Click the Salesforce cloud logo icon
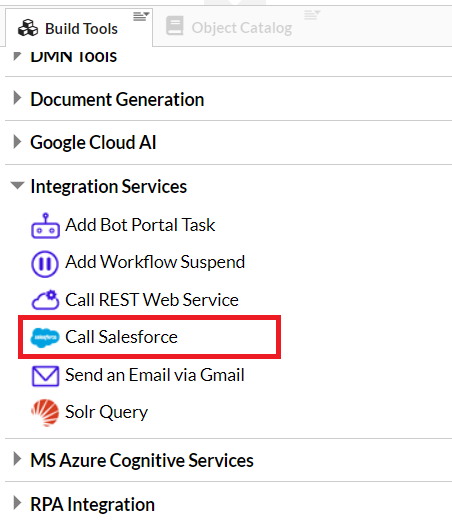 [x=45, y=337]
